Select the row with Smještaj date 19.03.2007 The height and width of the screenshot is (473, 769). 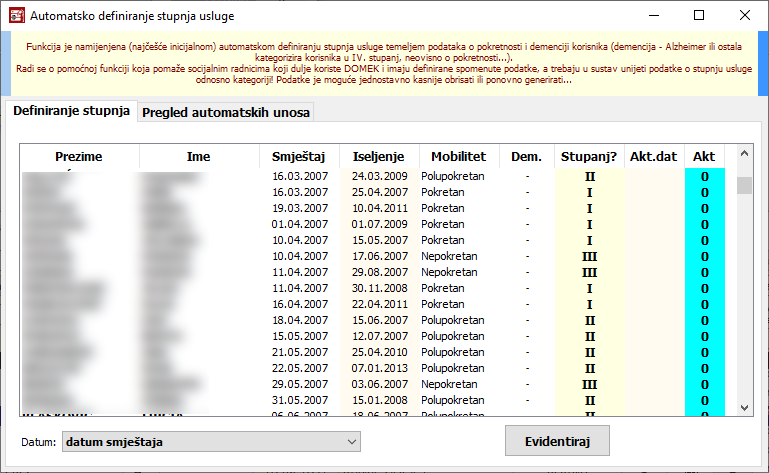pos(299,208)
